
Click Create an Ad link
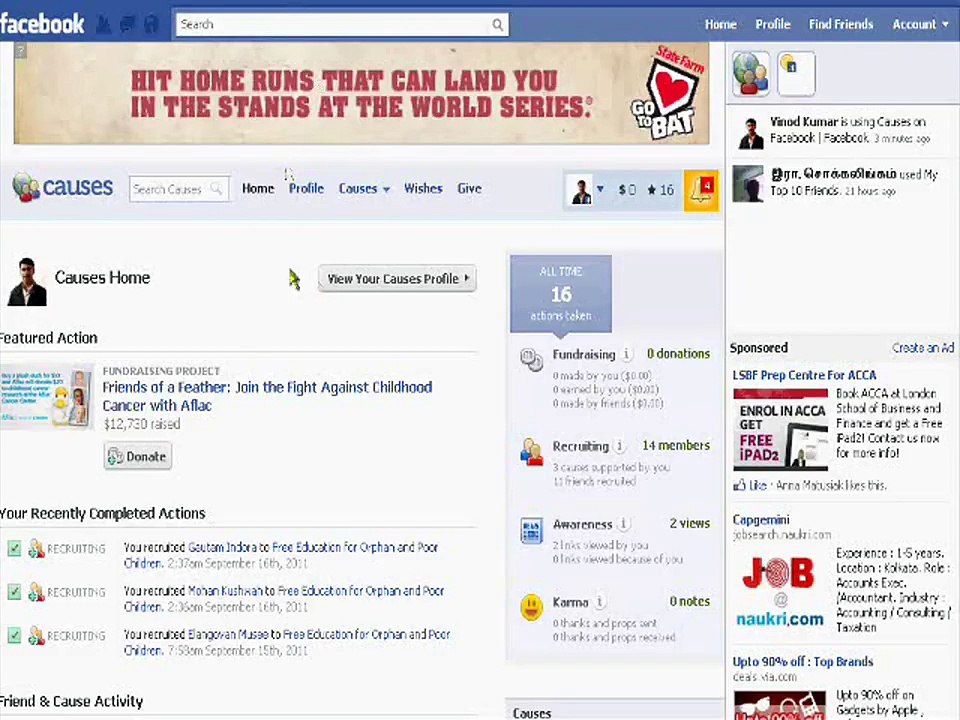(923, 348)
